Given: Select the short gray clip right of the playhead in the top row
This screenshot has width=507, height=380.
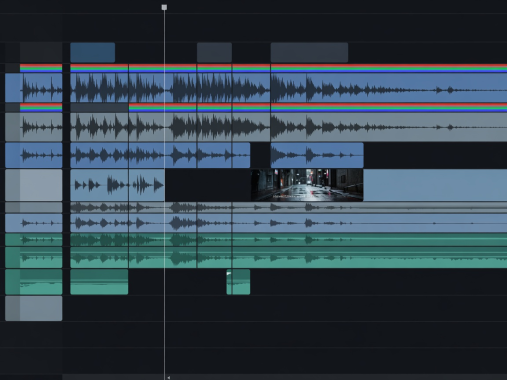Looking at the screenshot, I should click(x=214, y=52).
